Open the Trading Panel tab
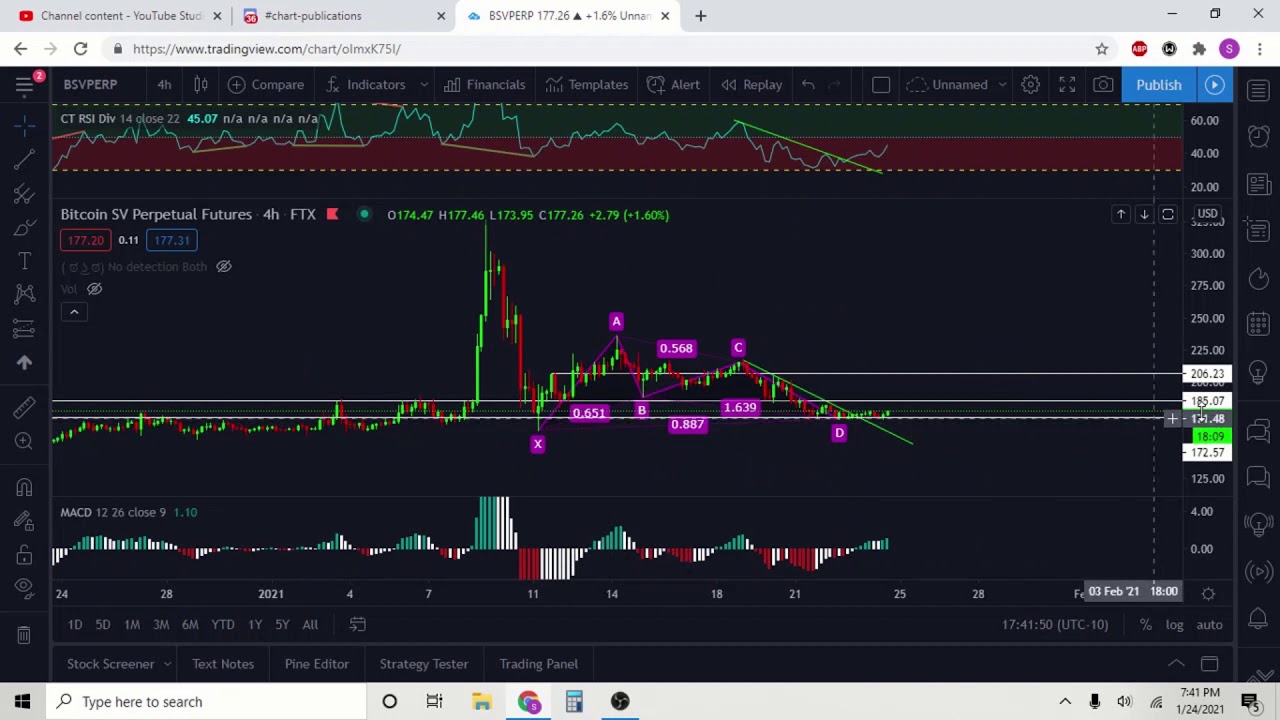The width and height of the screenshot is (1280, 720). tap(538, 664)
